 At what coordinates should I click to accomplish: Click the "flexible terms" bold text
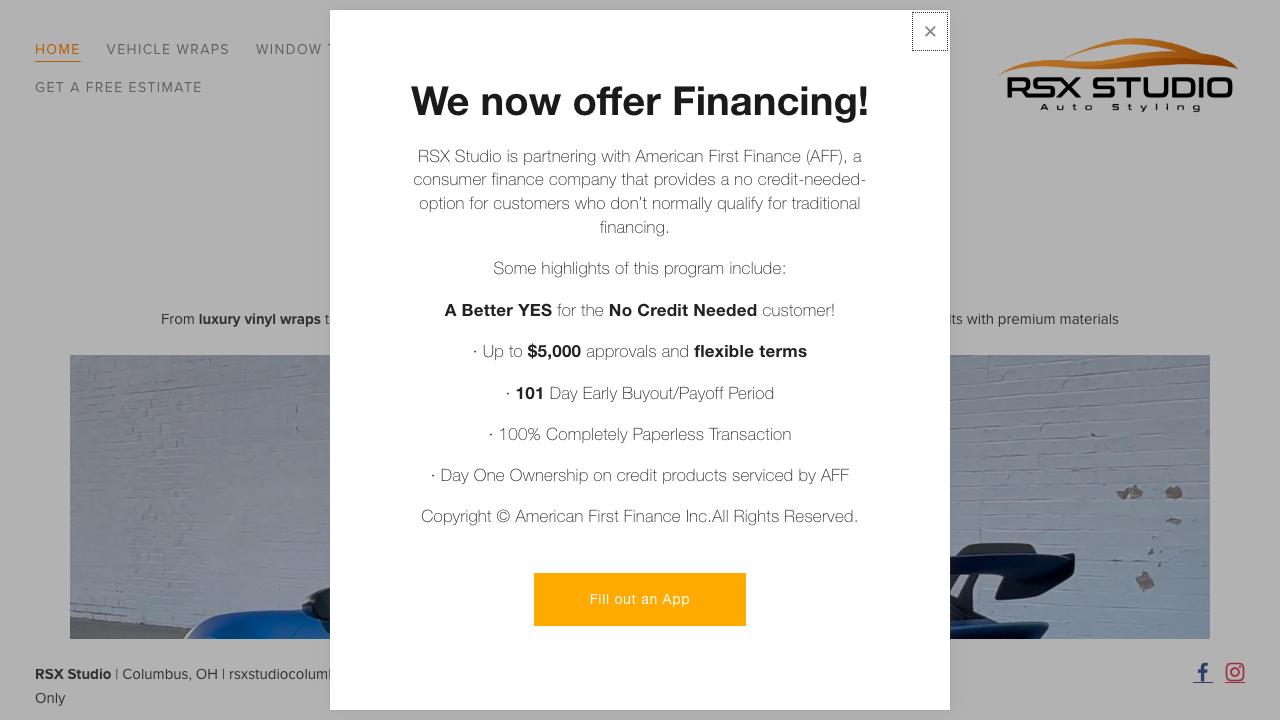750,351
